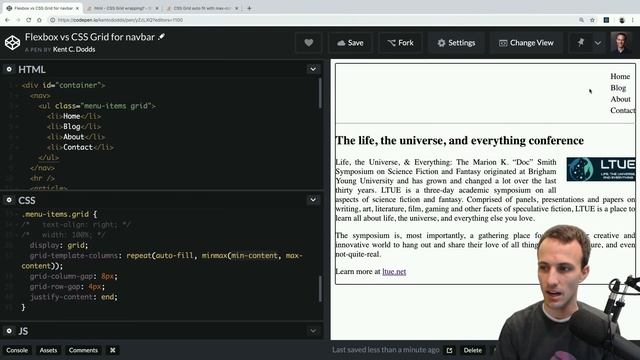Click the LTUE logo image in preview

click(601, 169)
